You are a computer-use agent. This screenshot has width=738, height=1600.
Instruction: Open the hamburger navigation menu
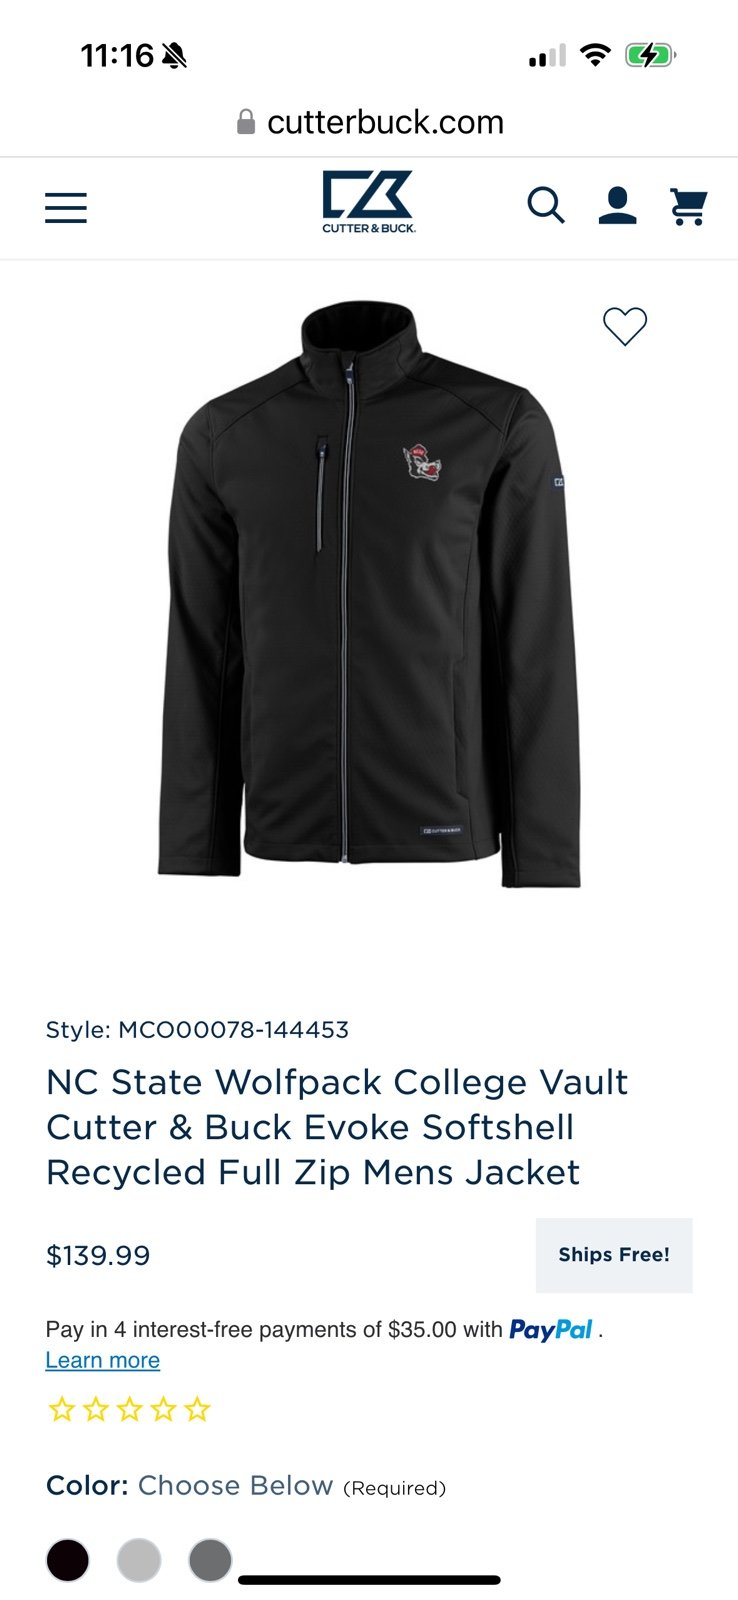pos(66,207)
